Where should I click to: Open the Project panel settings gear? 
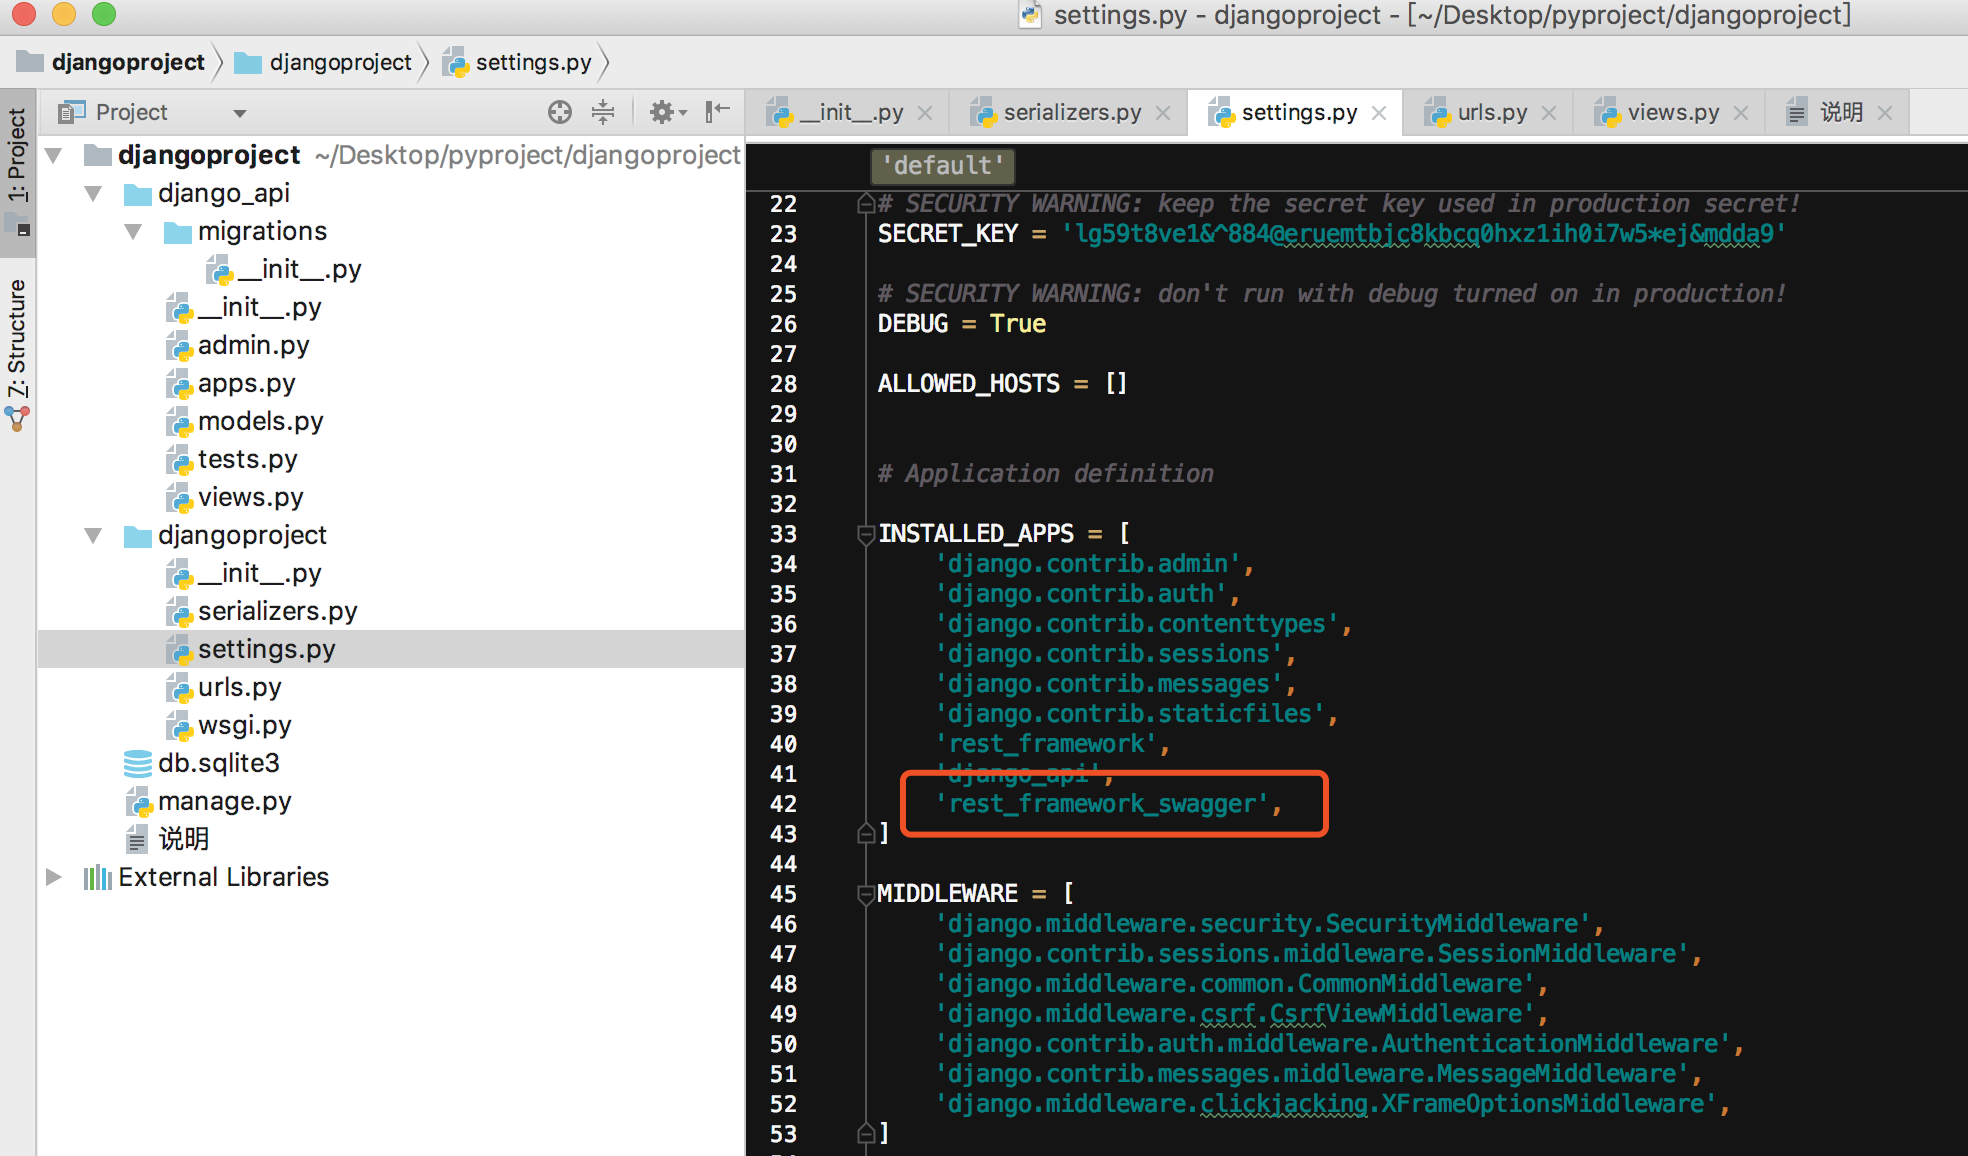(x=662, y=112)
